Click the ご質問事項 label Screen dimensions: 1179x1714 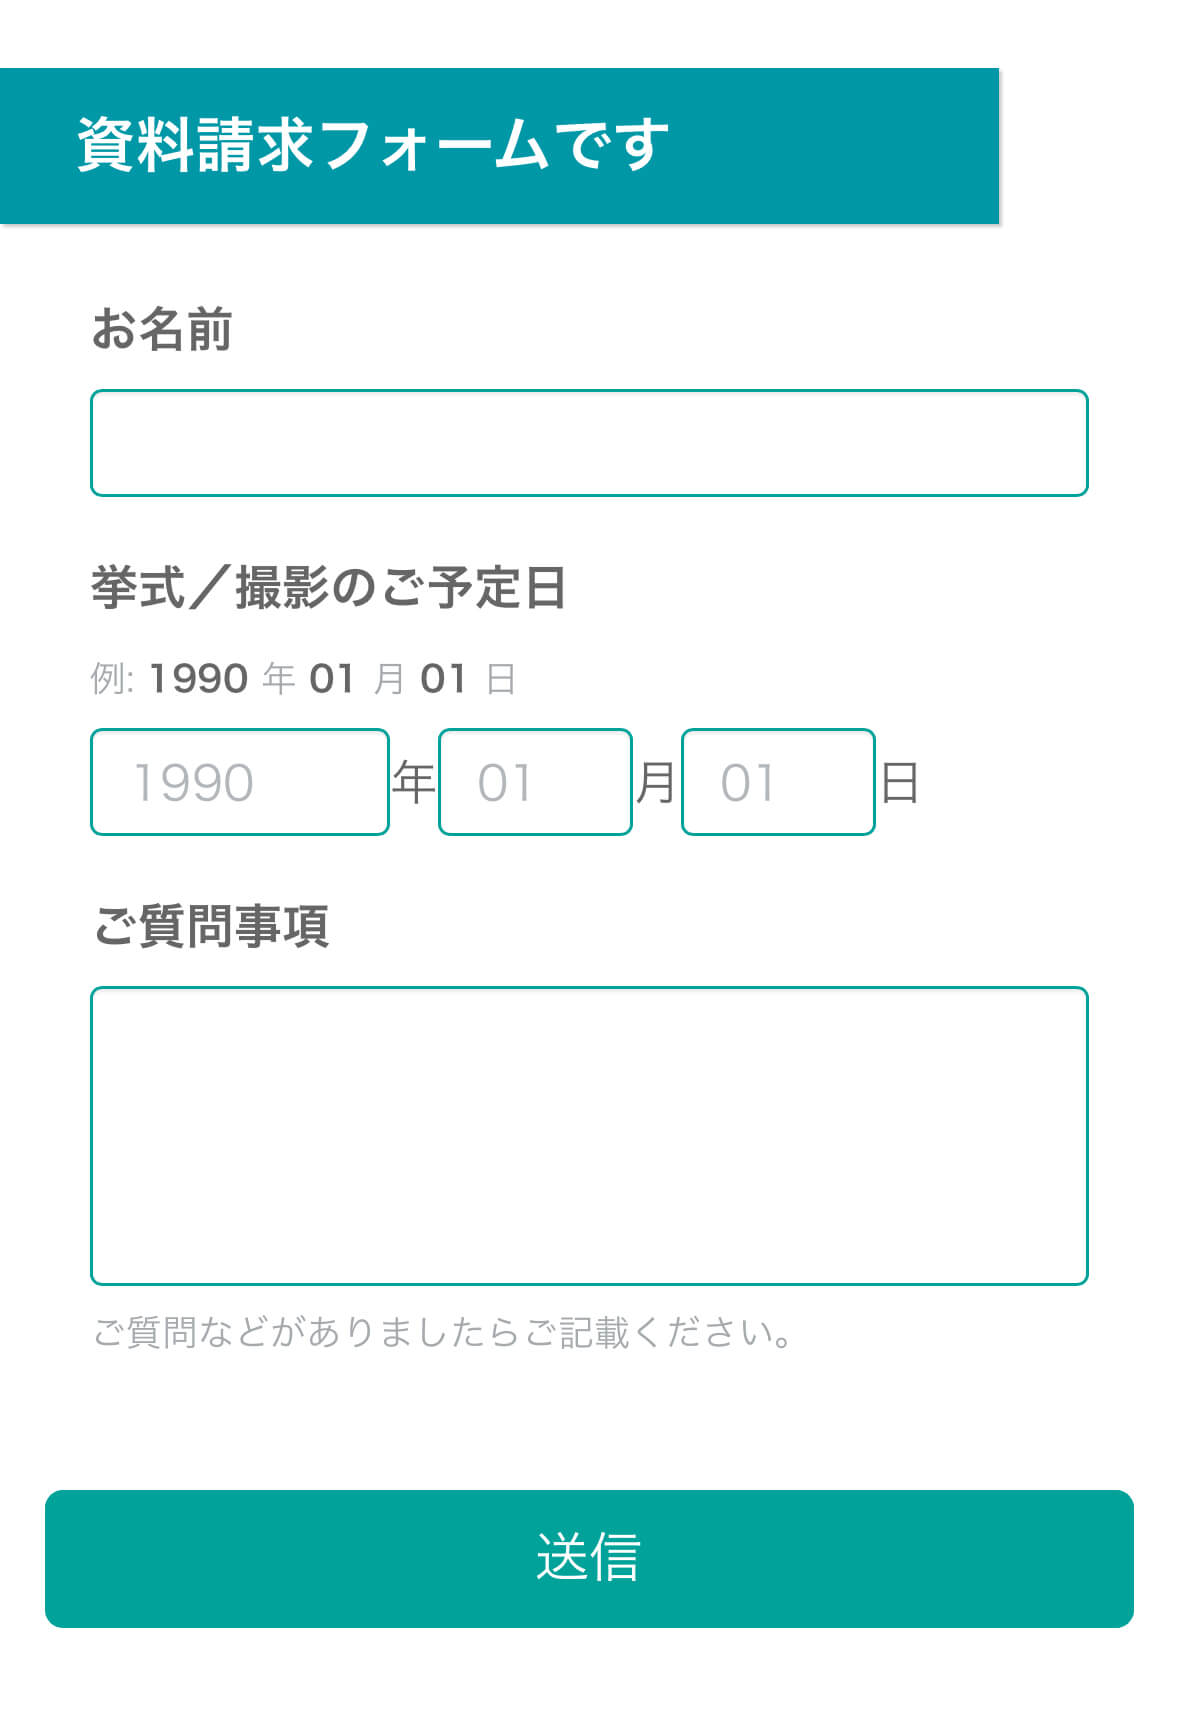point(211,925)
